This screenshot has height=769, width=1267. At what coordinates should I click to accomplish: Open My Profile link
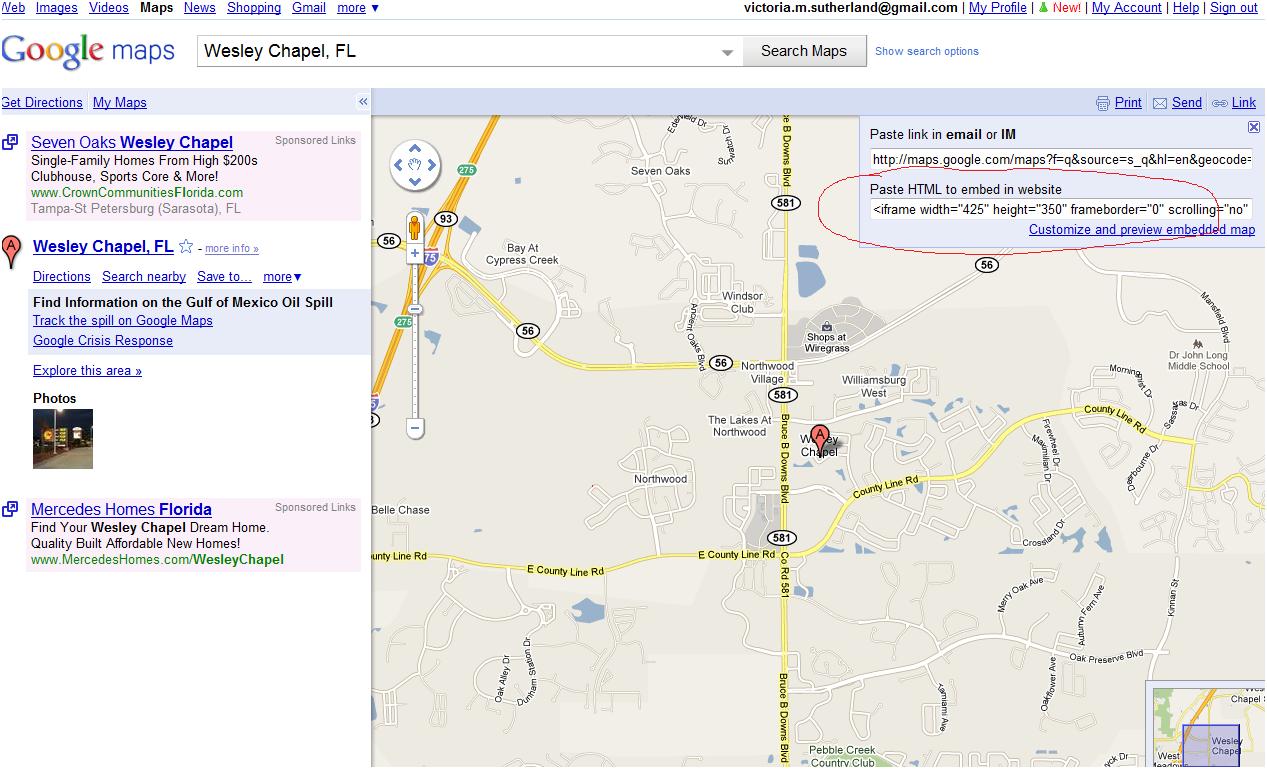998,8
